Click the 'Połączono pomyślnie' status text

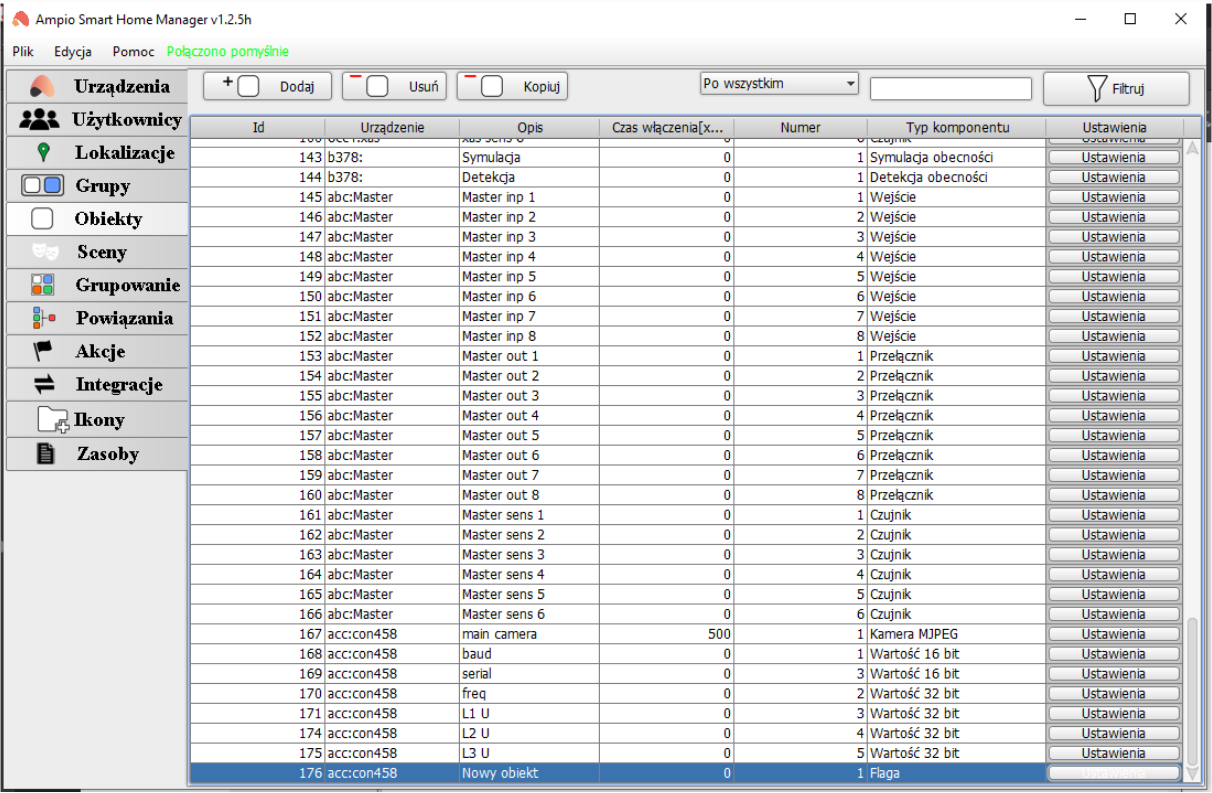(228, 51)
